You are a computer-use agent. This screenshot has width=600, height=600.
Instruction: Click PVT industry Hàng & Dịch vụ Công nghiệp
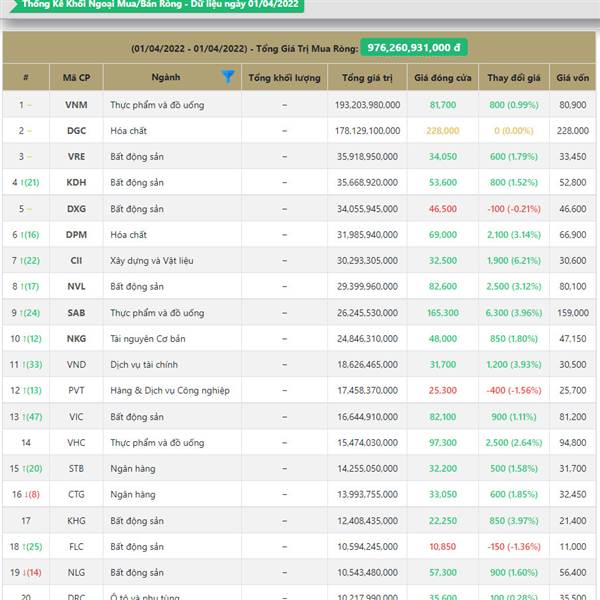click(x=170, y=390)
